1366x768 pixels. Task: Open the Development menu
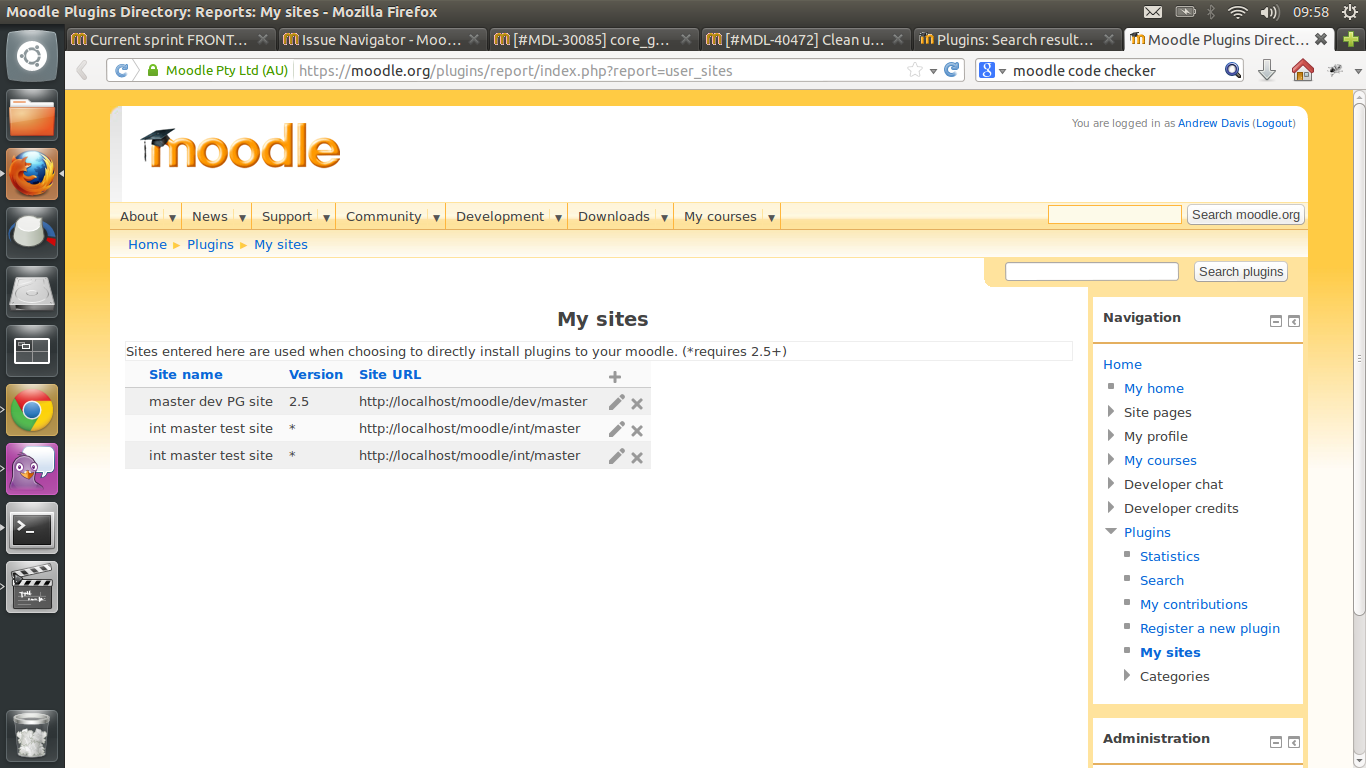[500, 216]
